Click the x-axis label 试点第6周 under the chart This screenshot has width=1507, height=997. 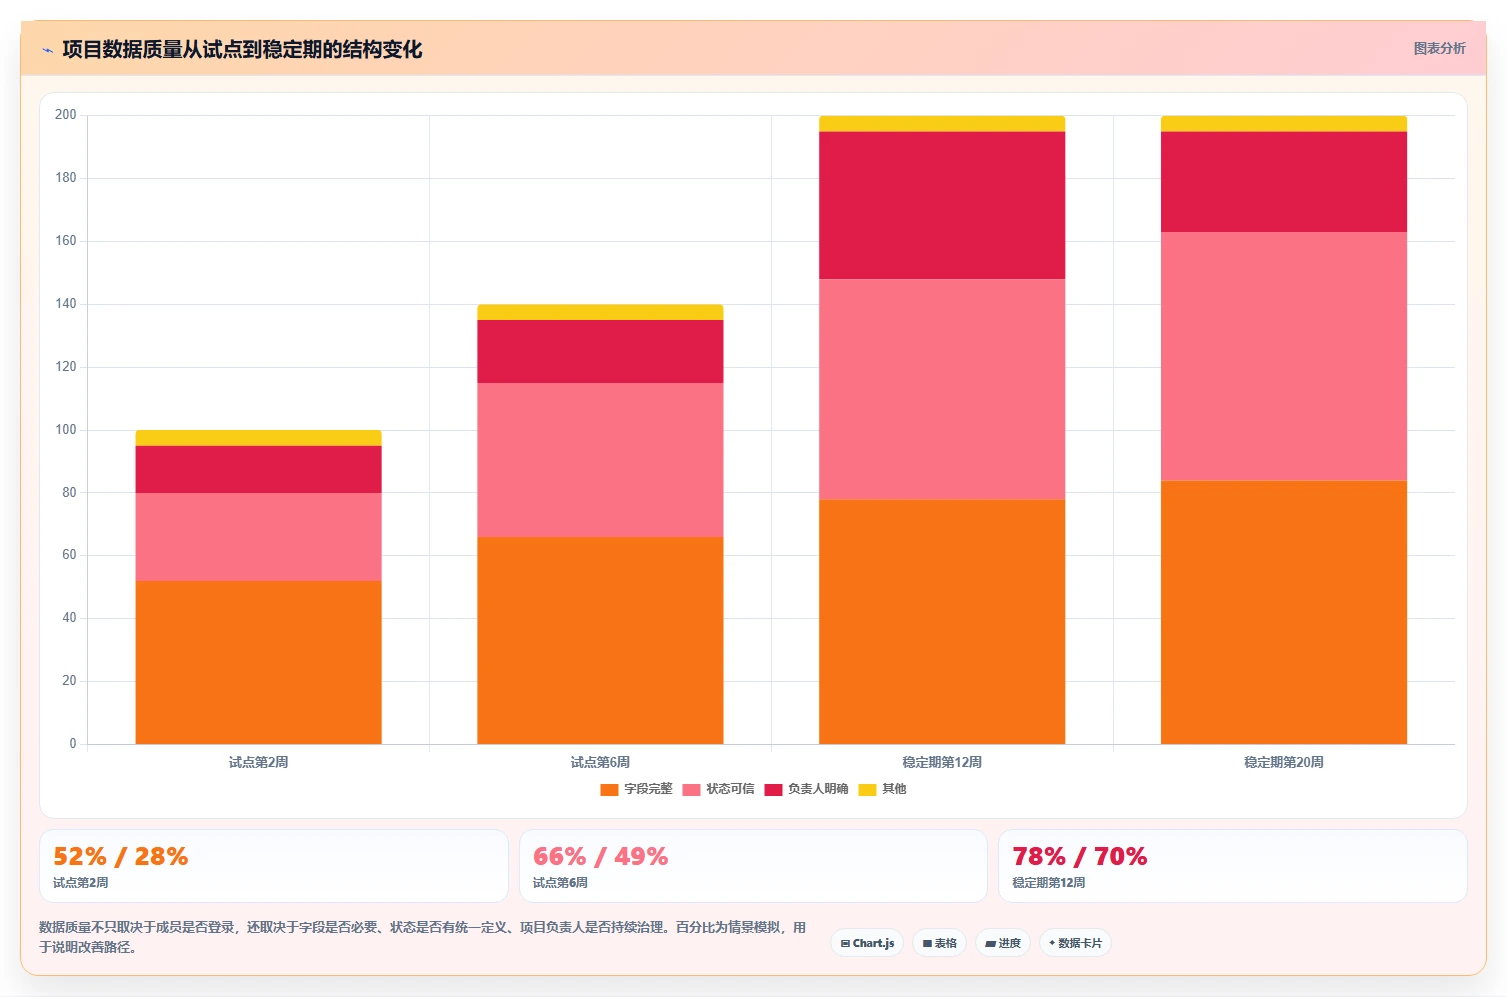tap(600, 762)
